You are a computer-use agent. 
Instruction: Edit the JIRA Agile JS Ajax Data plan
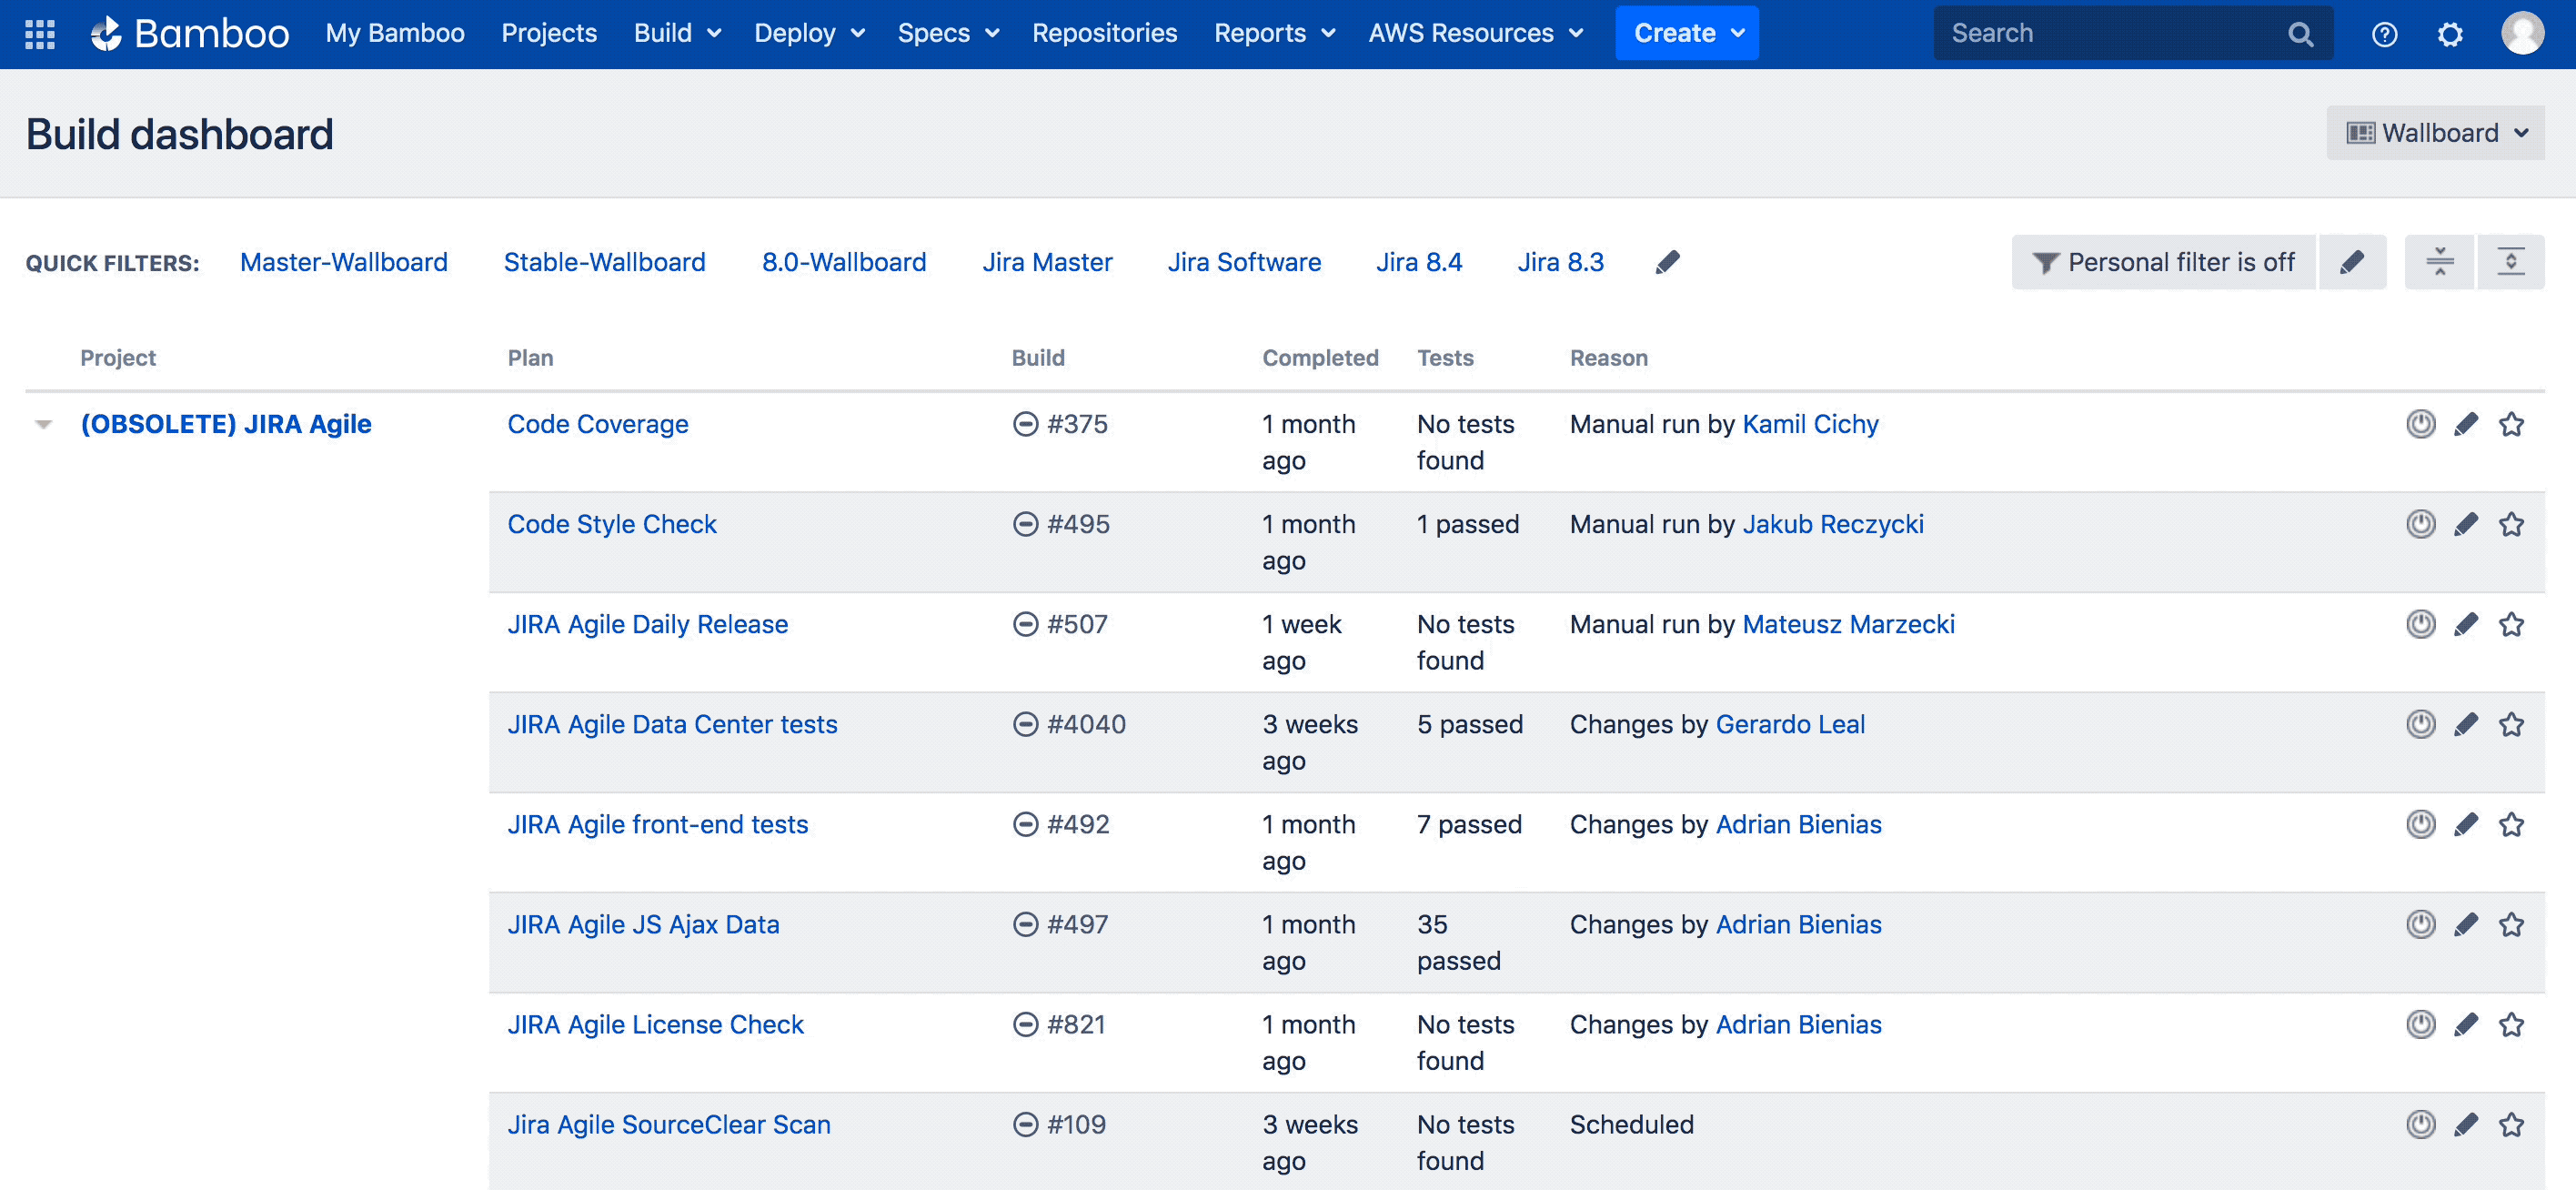(x=2466, y=924)
